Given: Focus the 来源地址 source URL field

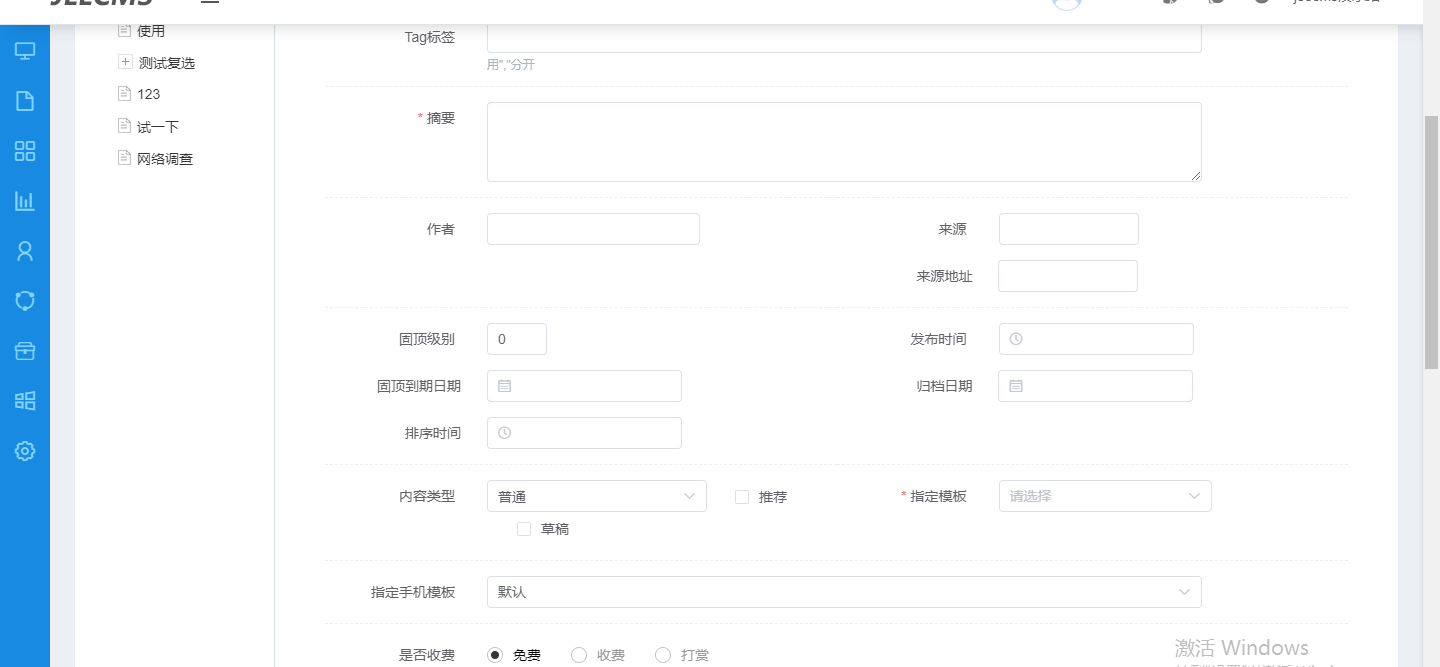Looking at the screenshot, I should (1068, 276).
